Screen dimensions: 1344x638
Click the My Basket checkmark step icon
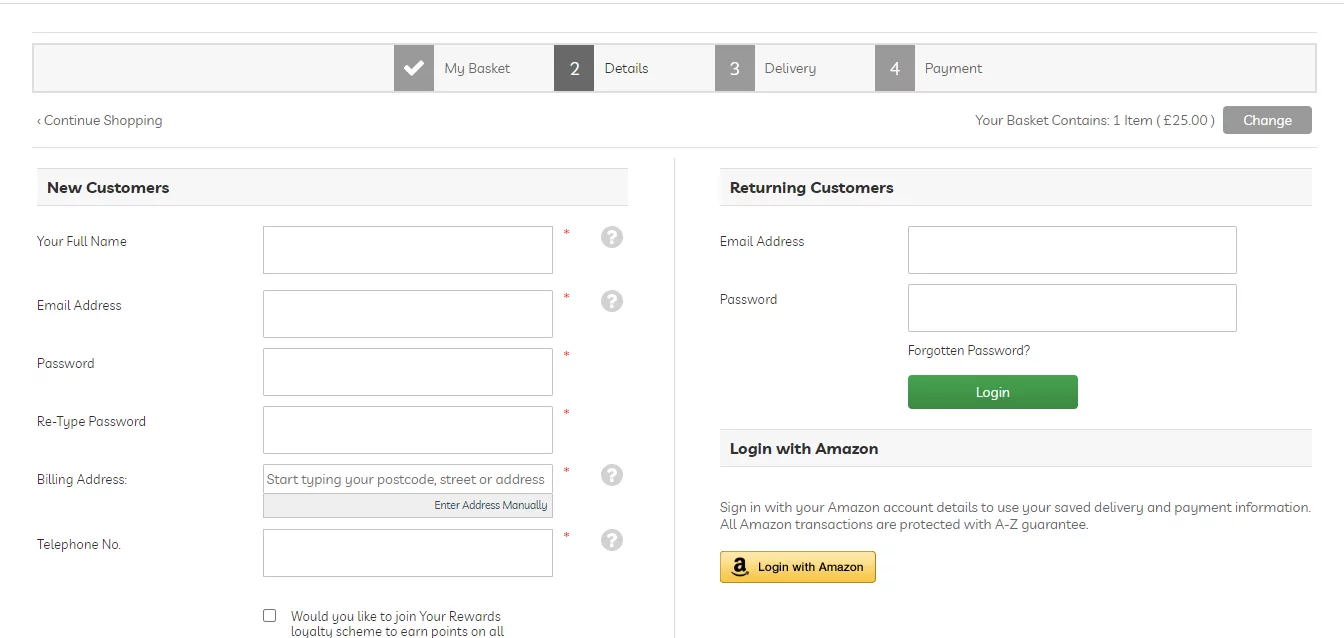[x=414, y=68]
